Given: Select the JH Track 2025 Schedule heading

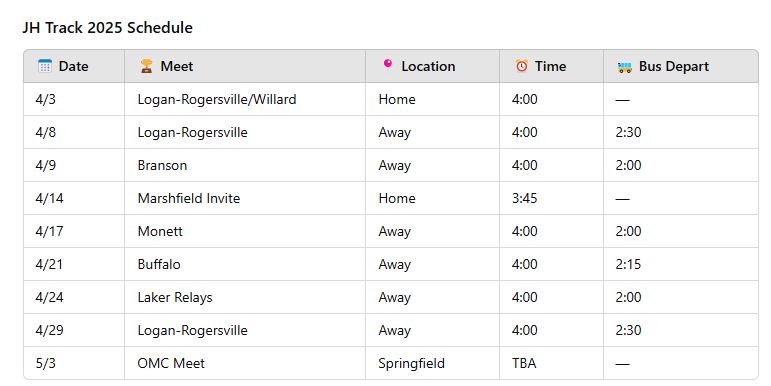Looking at the screenshot, I should [x=108, y=28].
